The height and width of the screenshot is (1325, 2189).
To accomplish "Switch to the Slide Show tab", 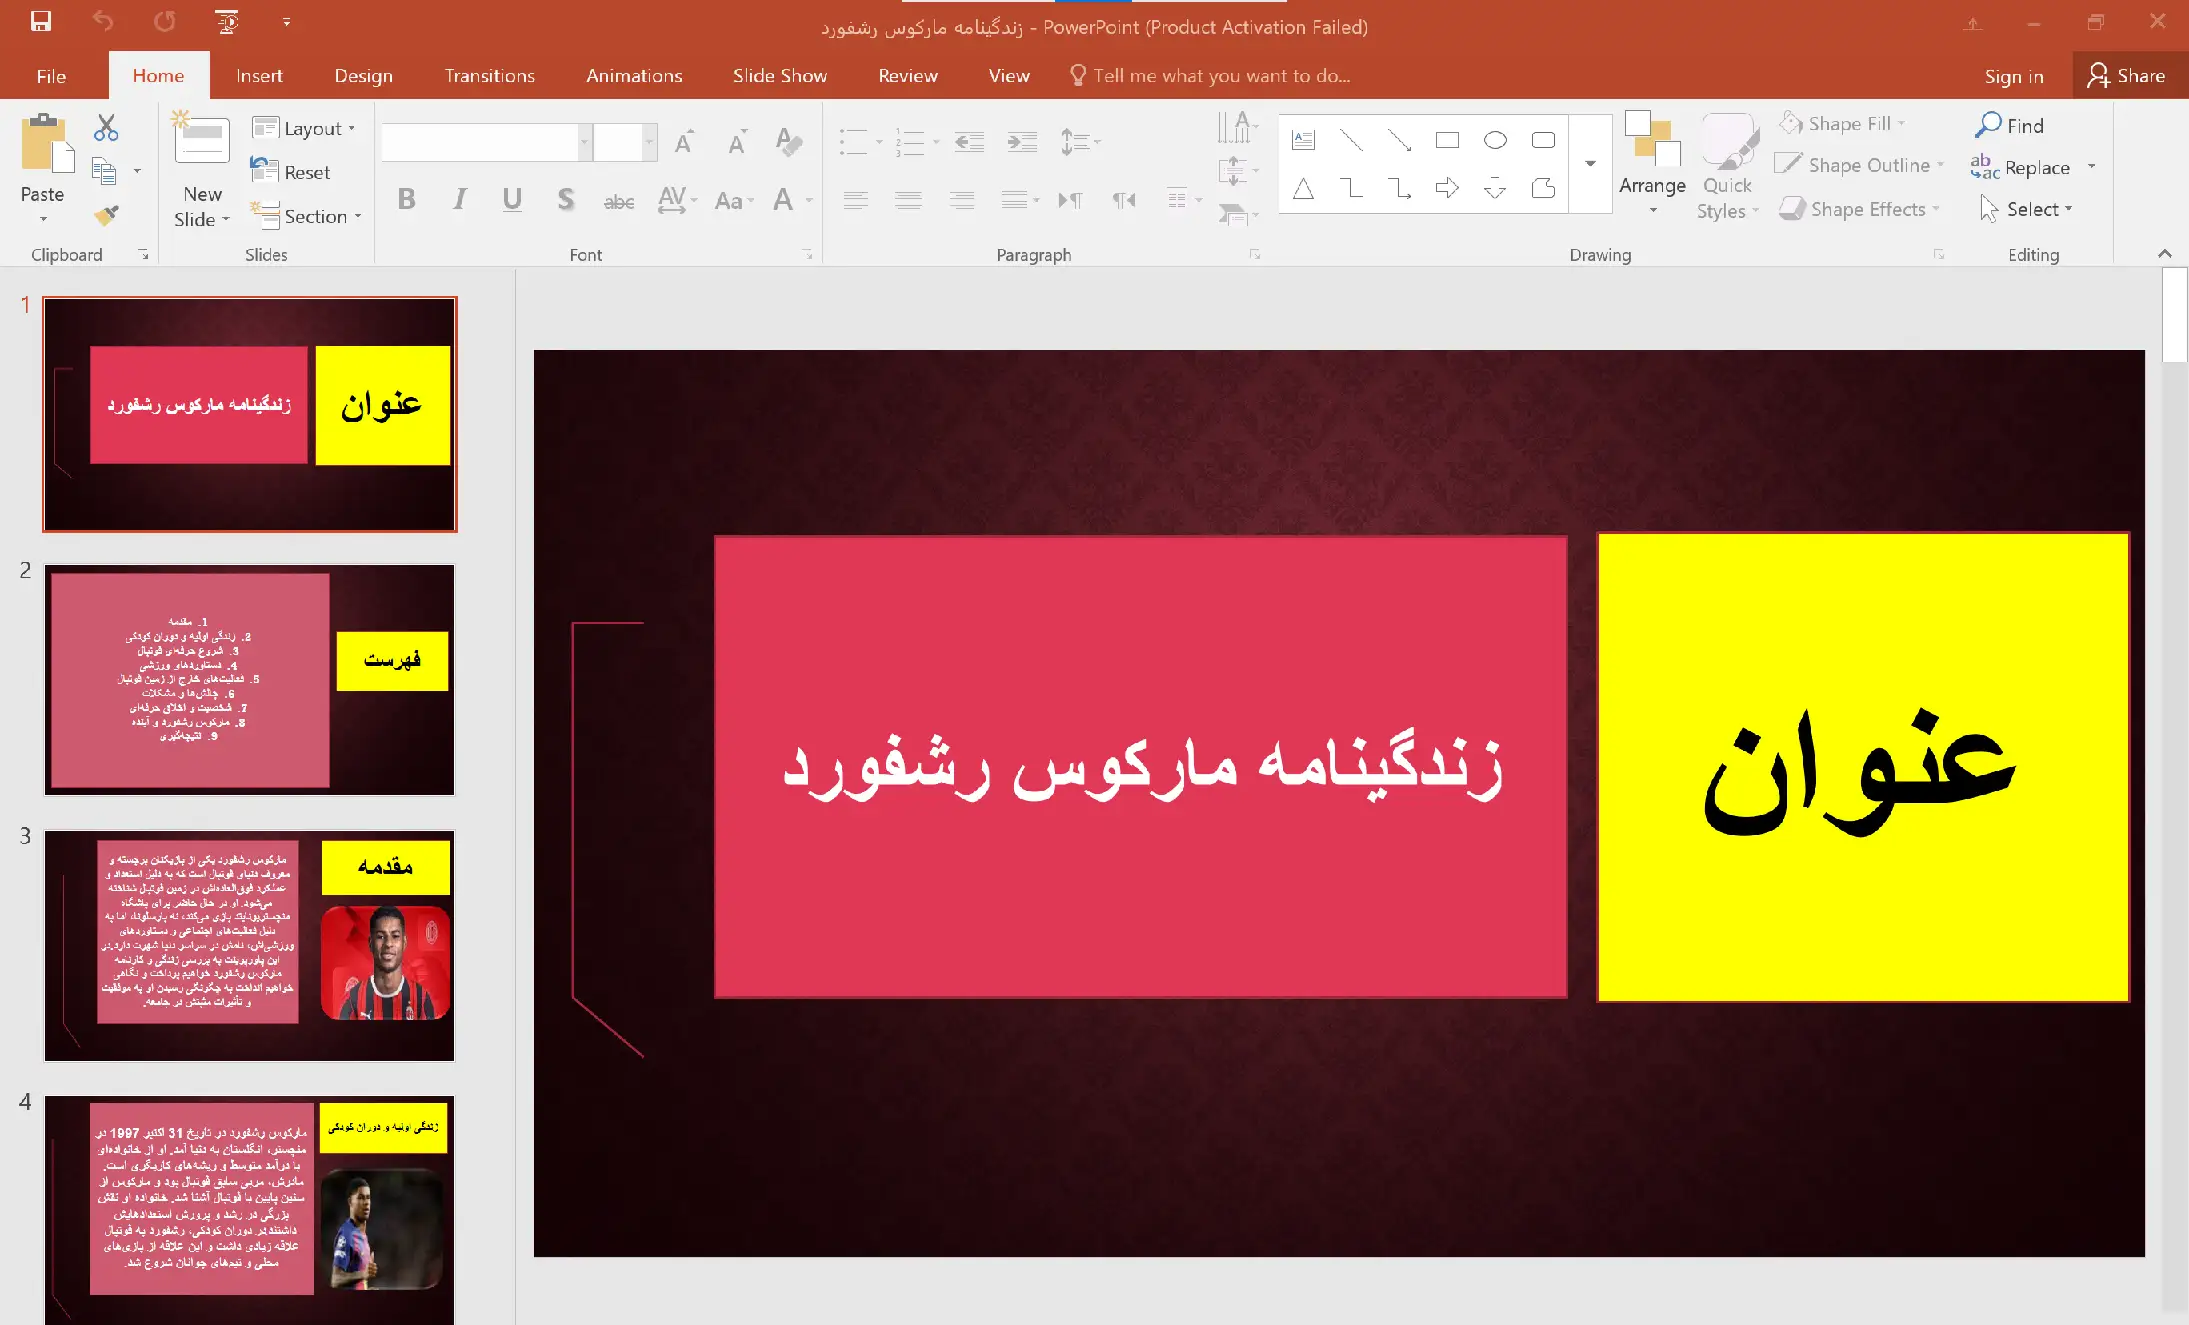I will click(779, 76).
